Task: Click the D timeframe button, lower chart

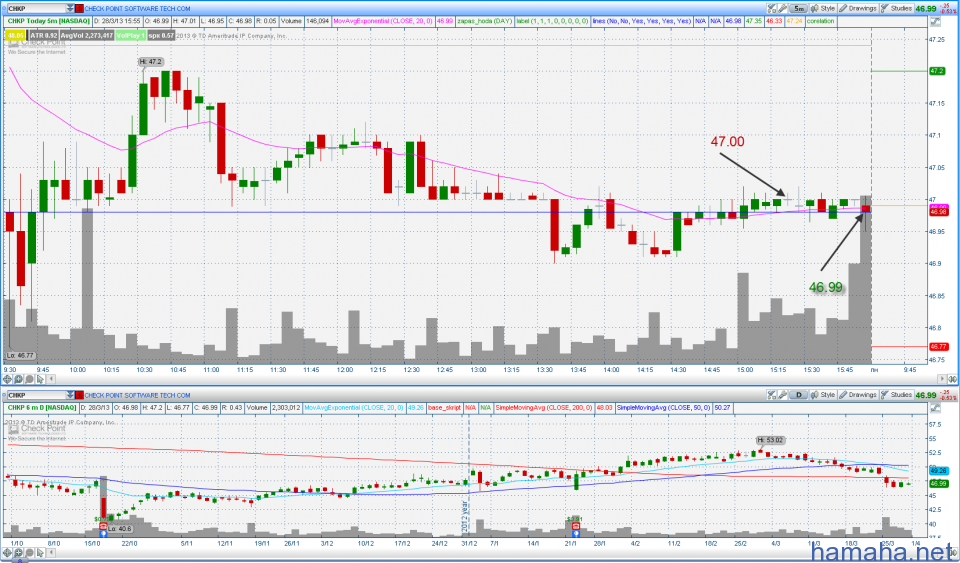Action: [x=801, y=395]
